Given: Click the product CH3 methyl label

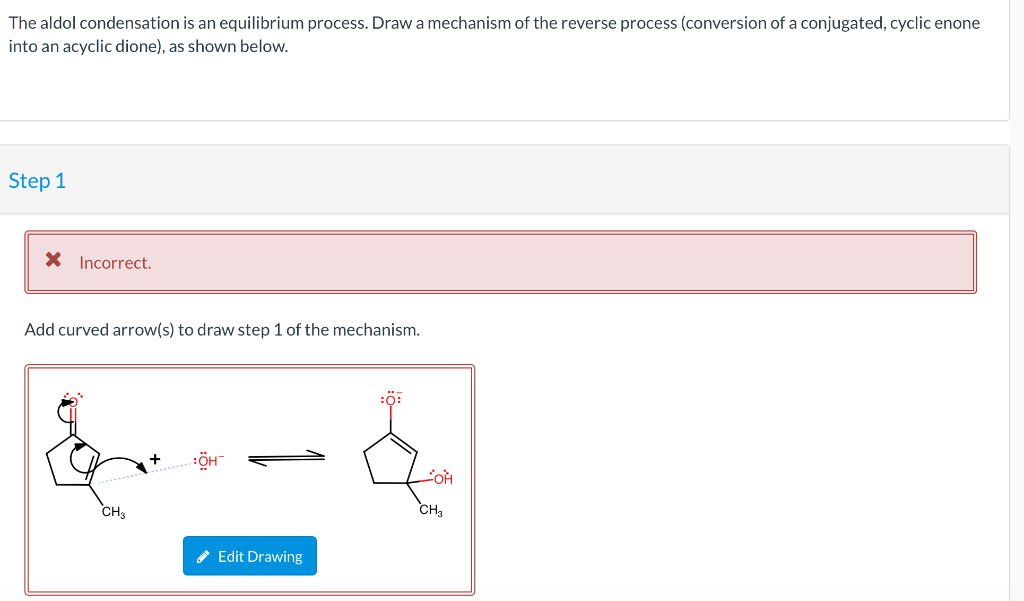Looking at the screenshot, I should click(431, 510).
